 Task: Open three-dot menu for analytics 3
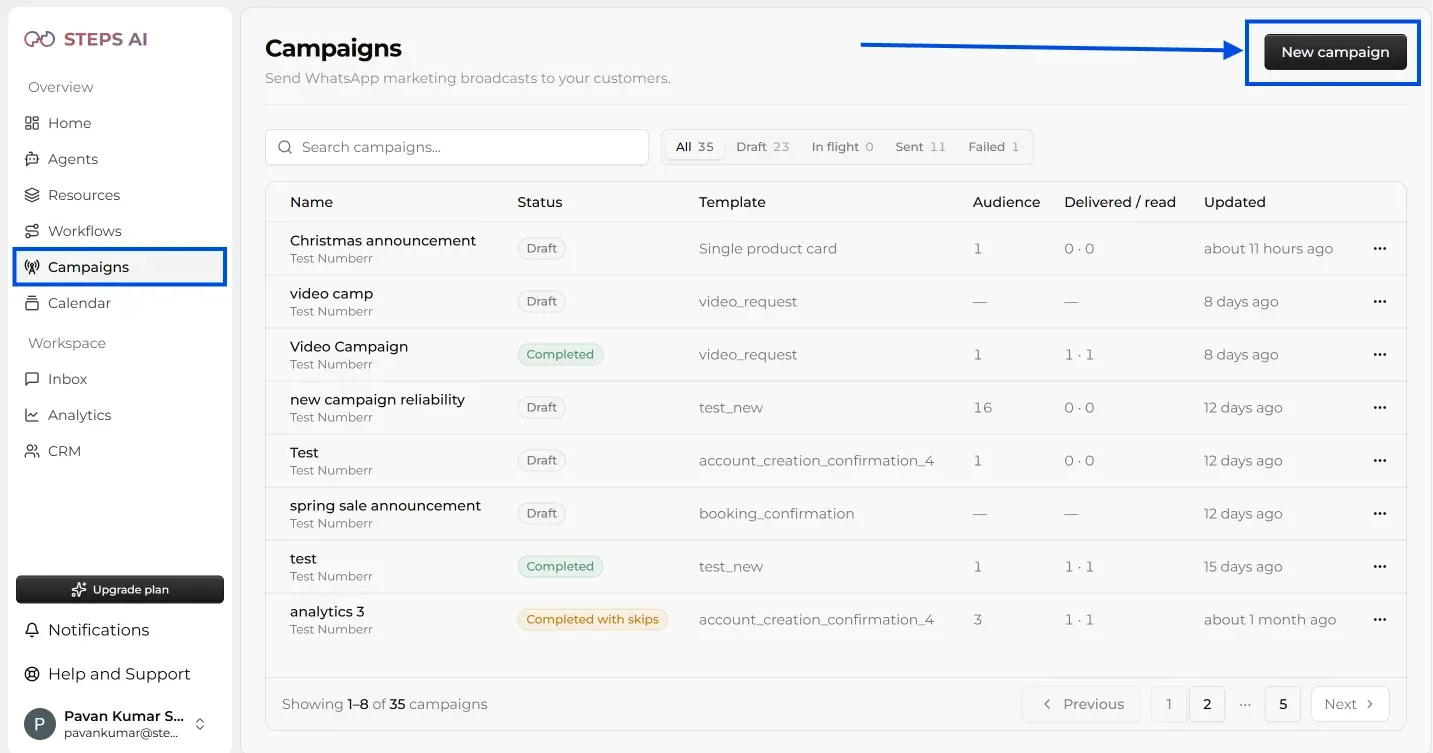point(1380,620)
